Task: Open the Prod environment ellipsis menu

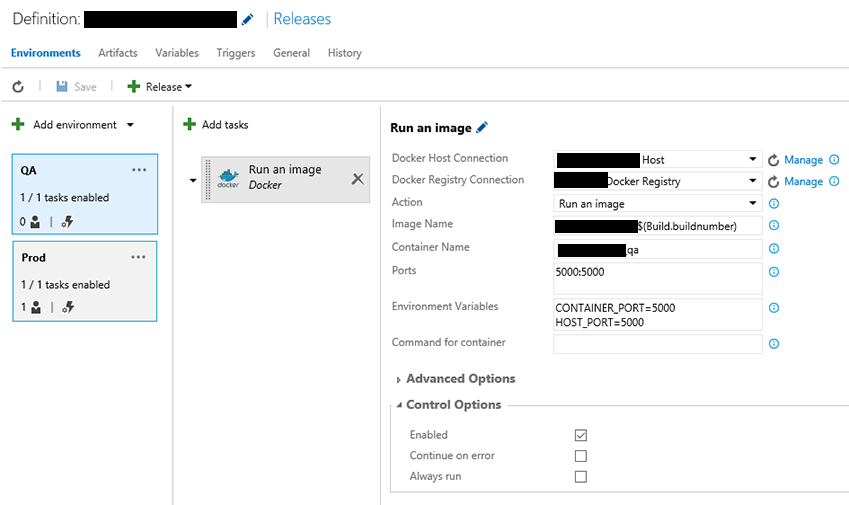Action: [139, 258]
